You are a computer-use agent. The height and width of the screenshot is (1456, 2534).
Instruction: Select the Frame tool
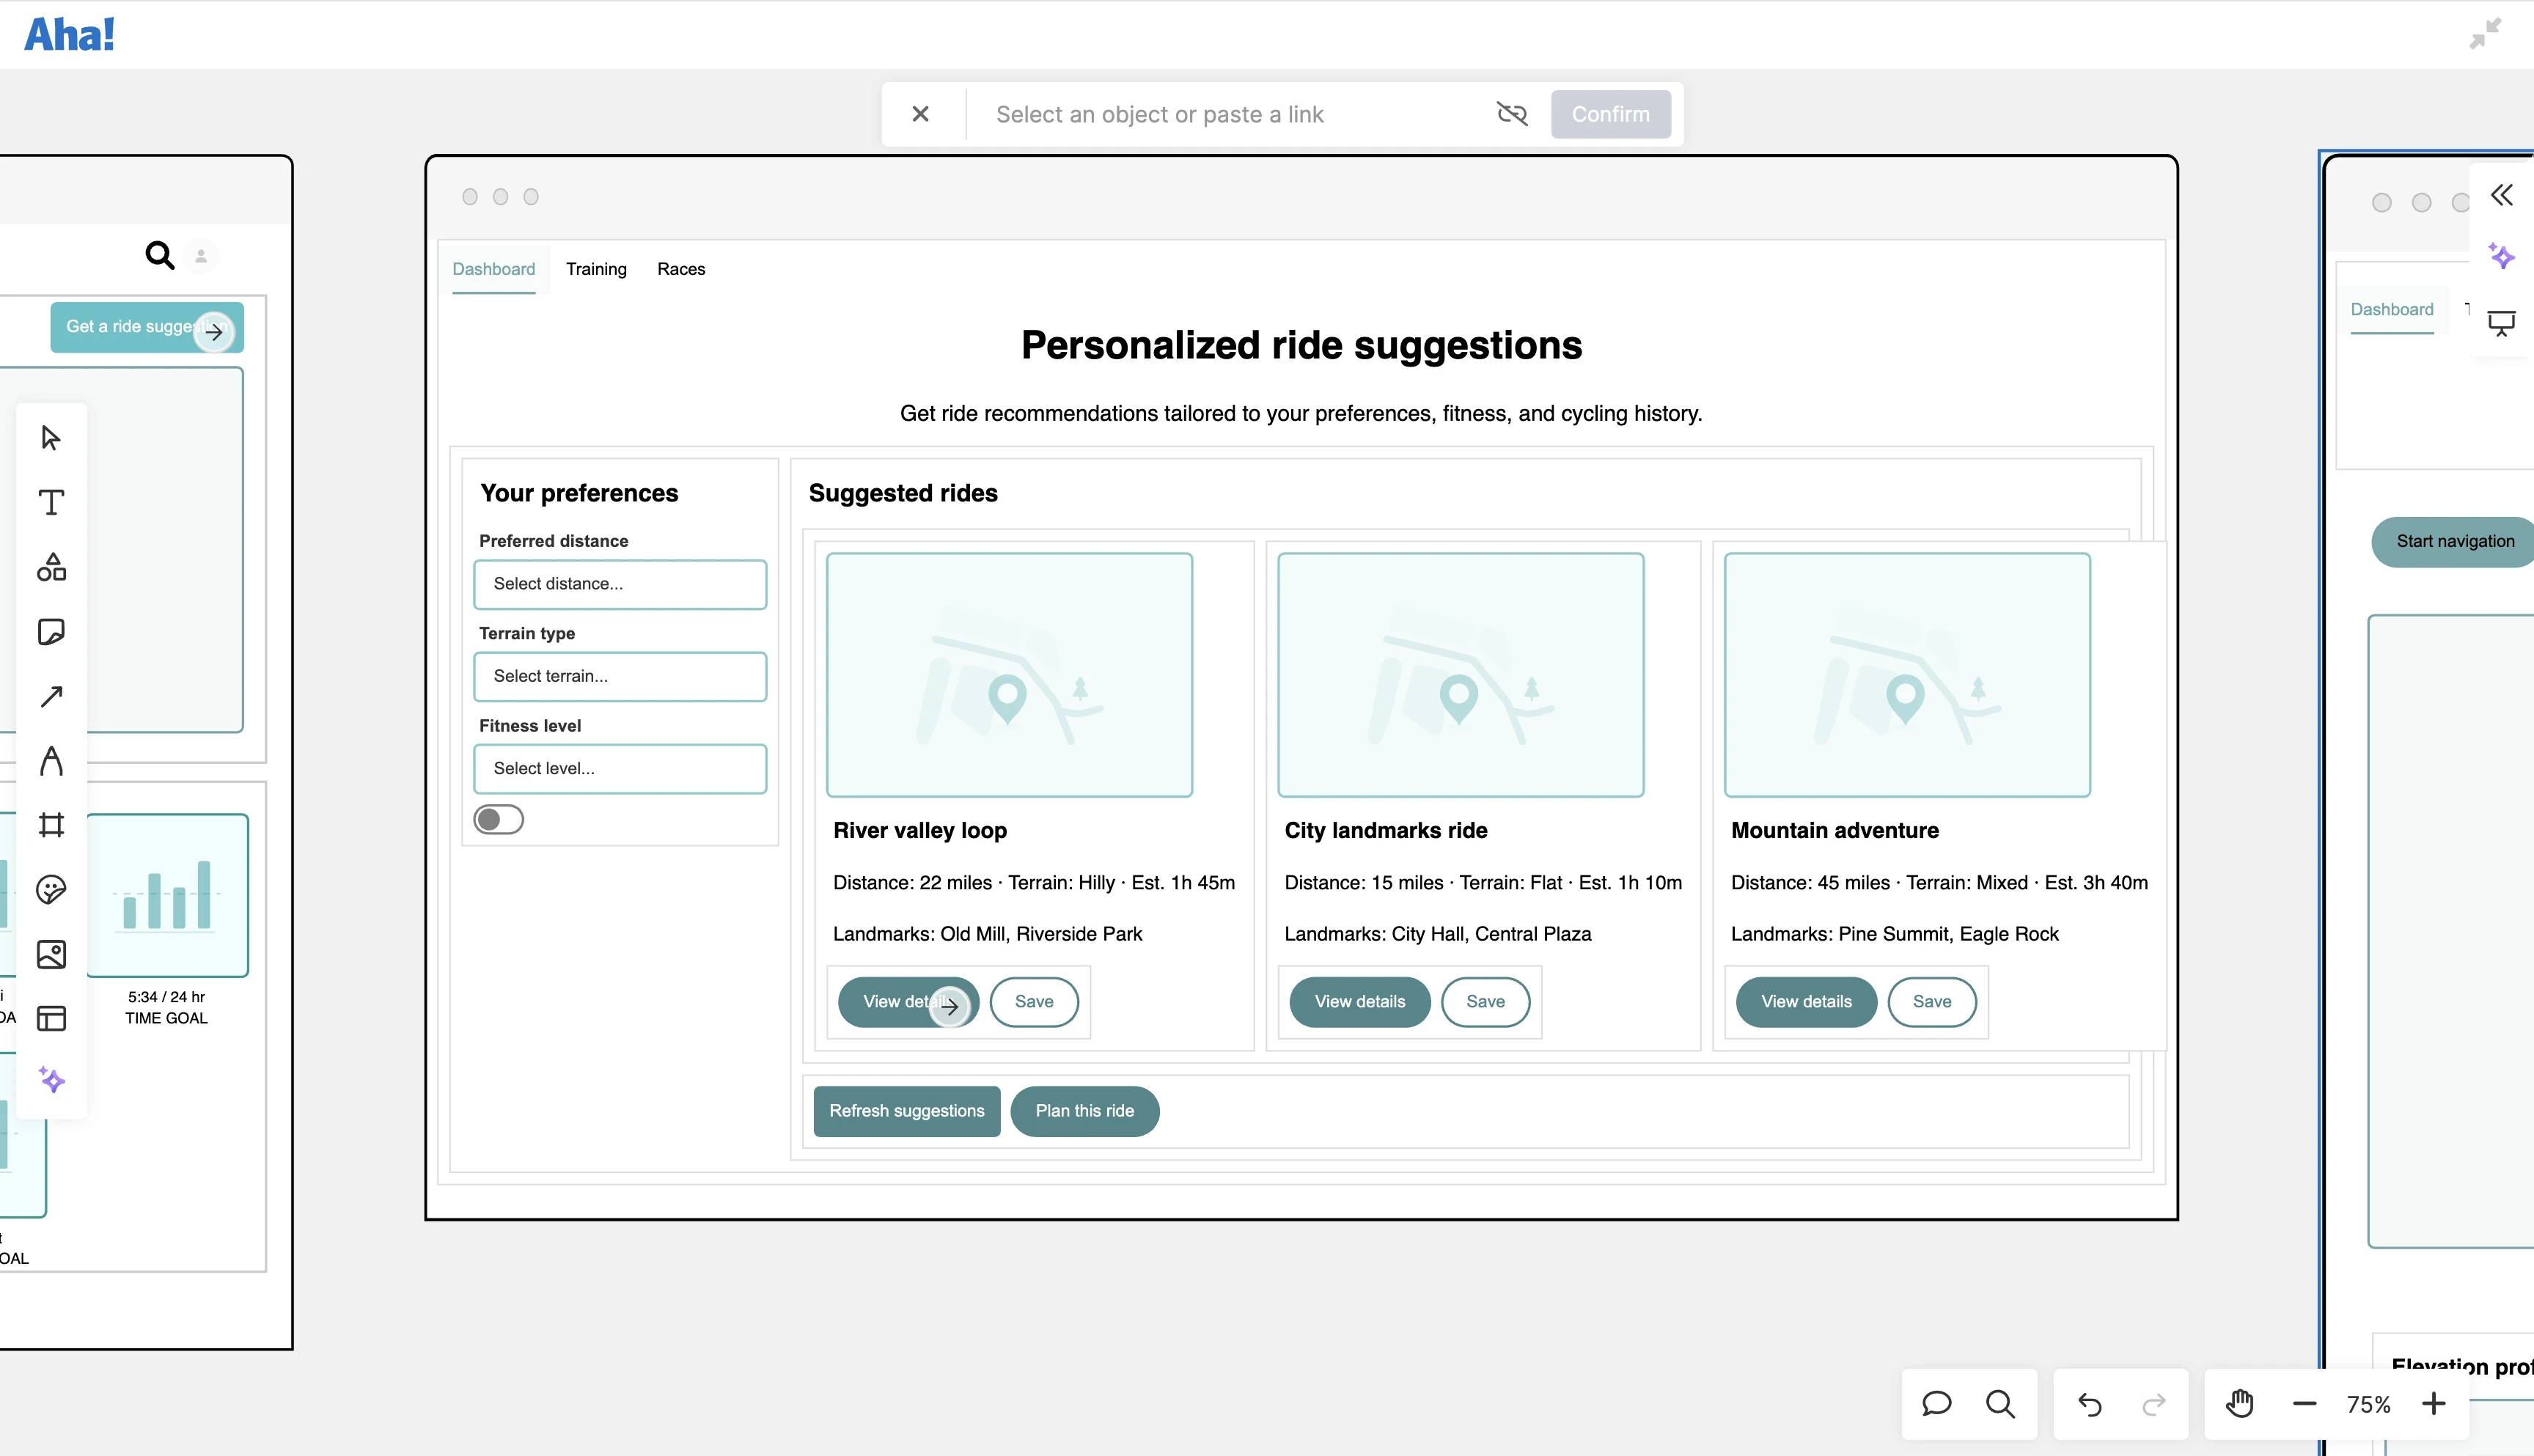[x=51, y=824]
